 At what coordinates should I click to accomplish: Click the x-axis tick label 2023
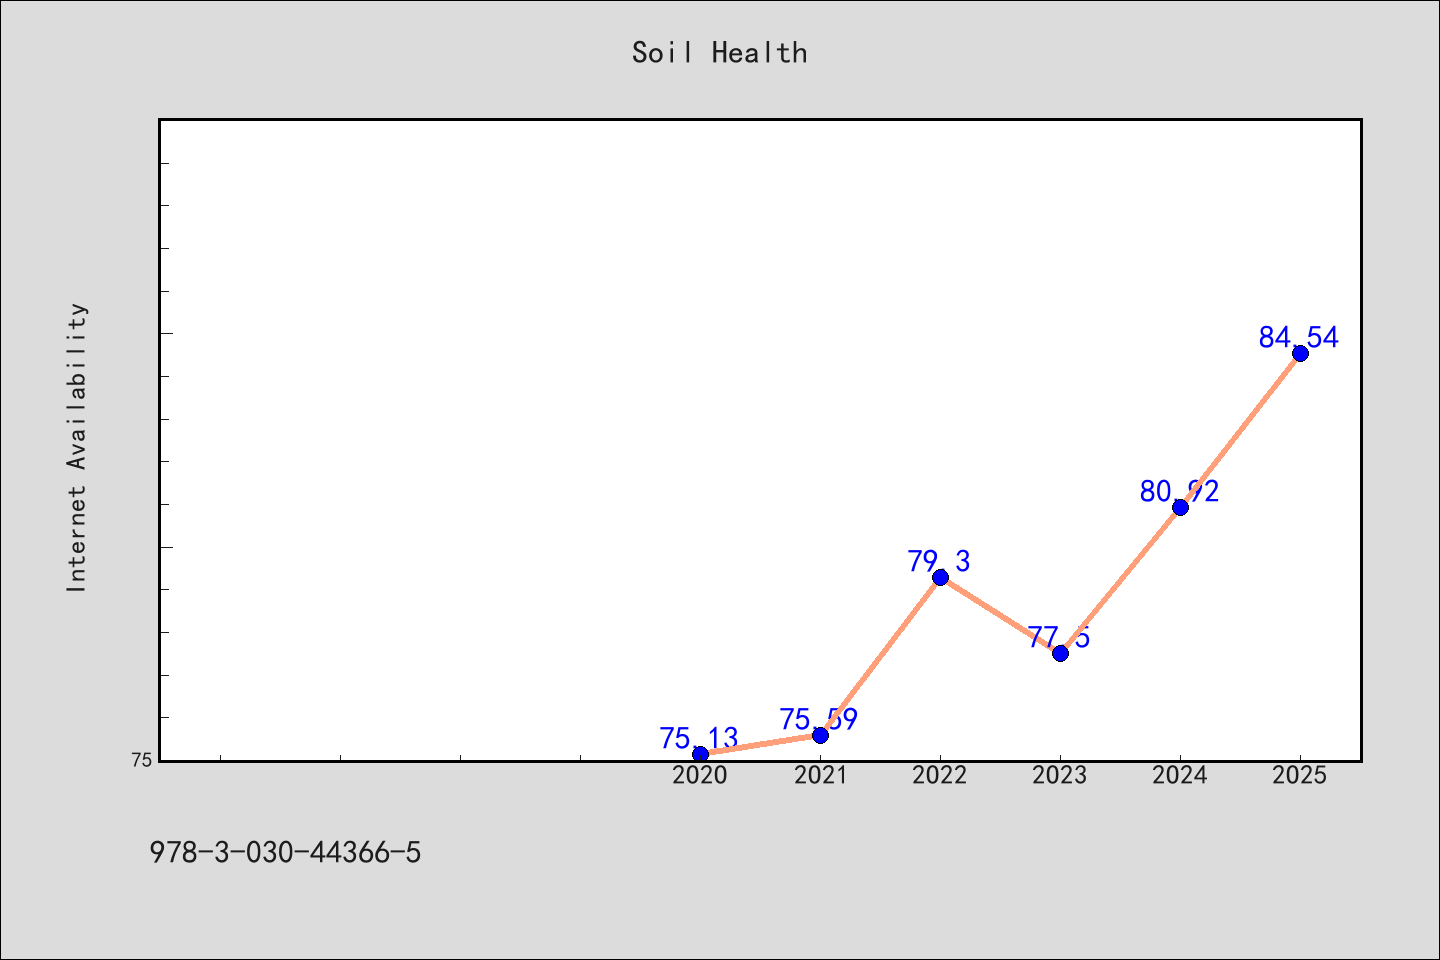1060,775
